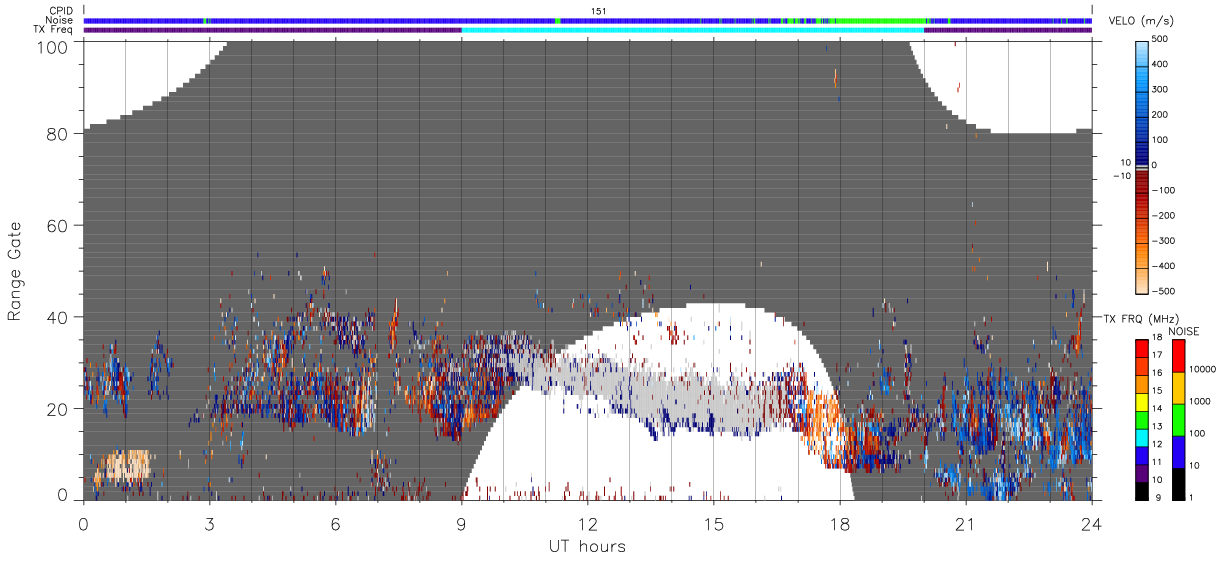
Task: Click the 9 label on TX FRQ legend
Action: coord(1158,498)
